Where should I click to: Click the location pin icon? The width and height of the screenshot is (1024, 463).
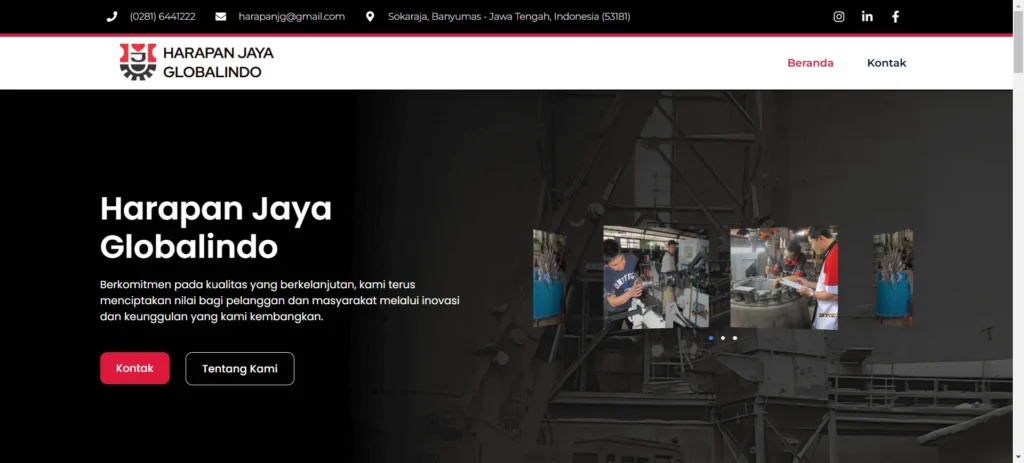point(370,17)
